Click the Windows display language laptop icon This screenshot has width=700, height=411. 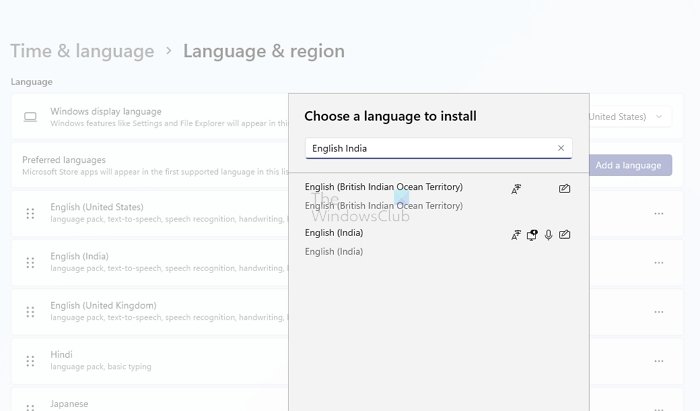pos(30,117)
